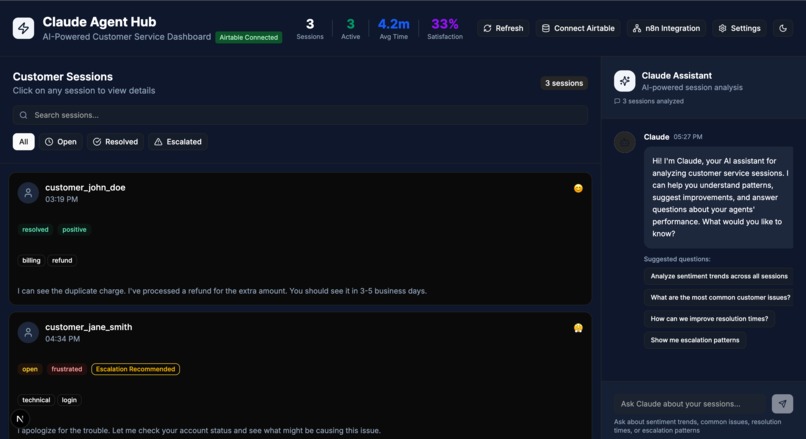Open Connect Airtable

[578, 28]
